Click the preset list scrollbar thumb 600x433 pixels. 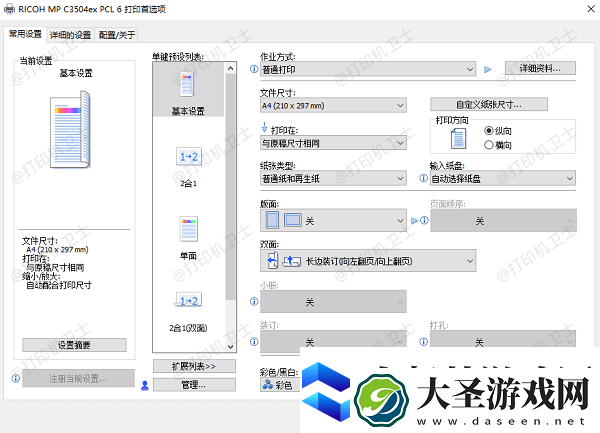tap(230, 187)
